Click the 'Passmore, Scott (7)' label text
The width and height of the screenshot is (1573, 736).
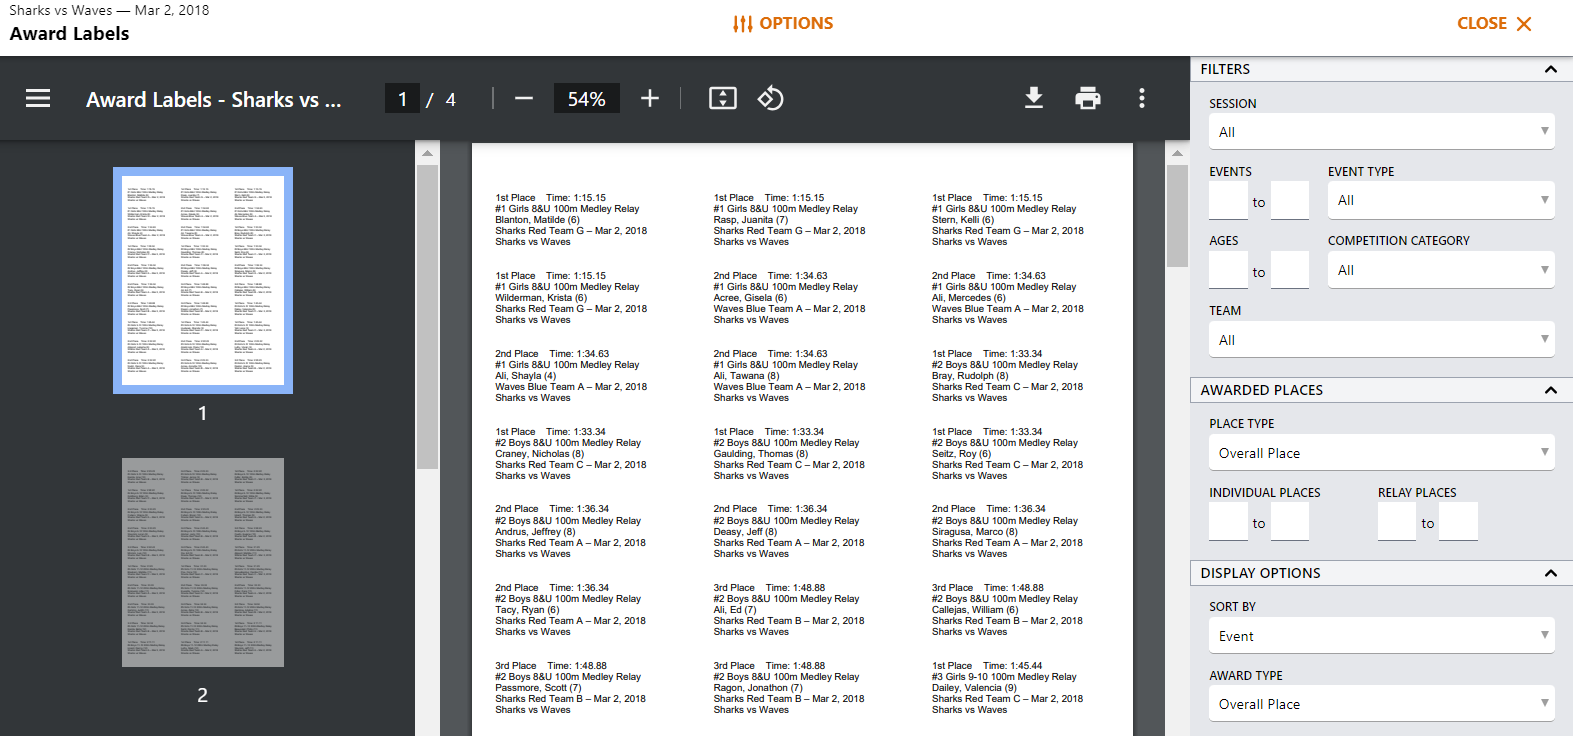538,688
